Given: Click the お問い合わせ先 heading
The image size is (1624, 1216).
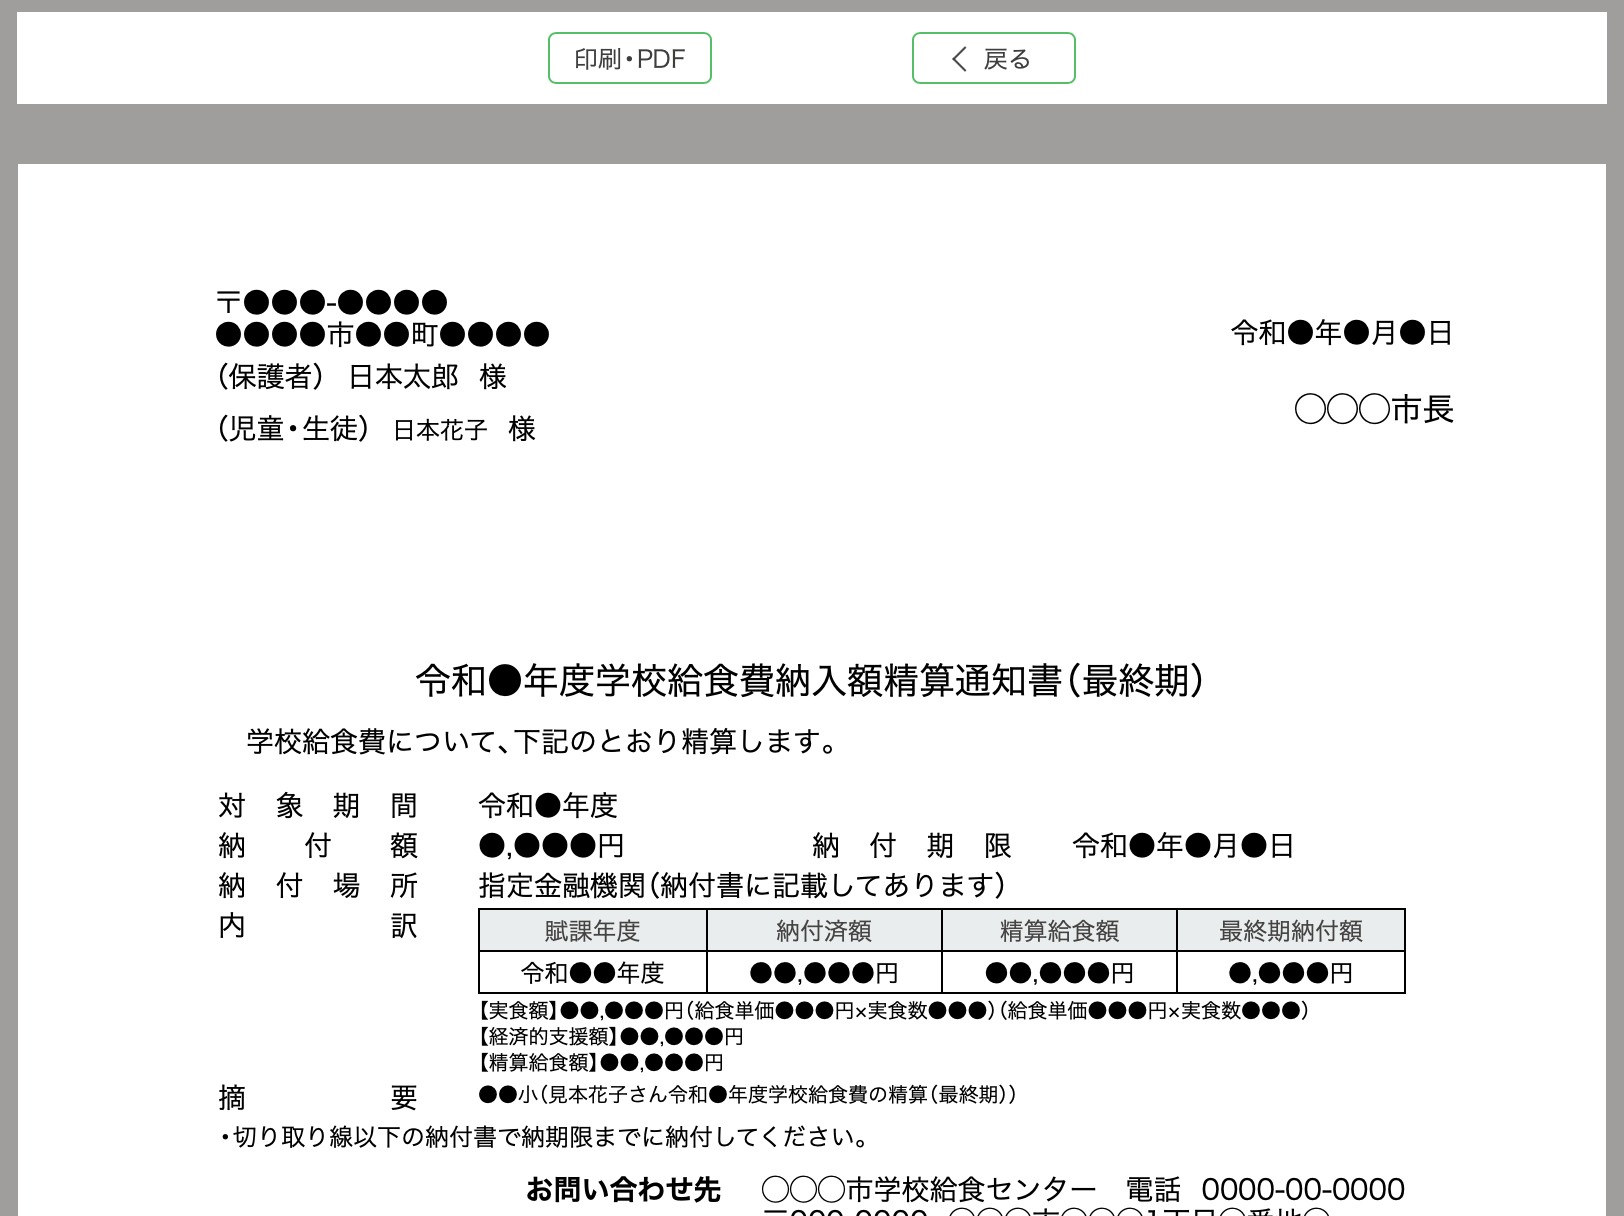Looking at the screenshot, I should coord(623,1189).
